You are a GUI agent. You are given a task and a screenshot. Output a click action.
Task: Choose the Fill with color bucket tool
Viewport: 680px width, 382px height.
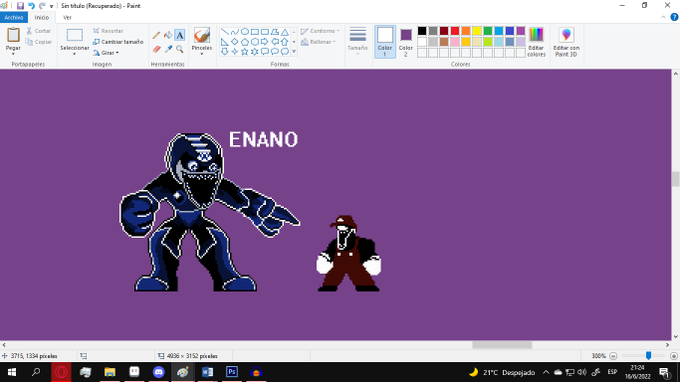[x=168, y=36]
